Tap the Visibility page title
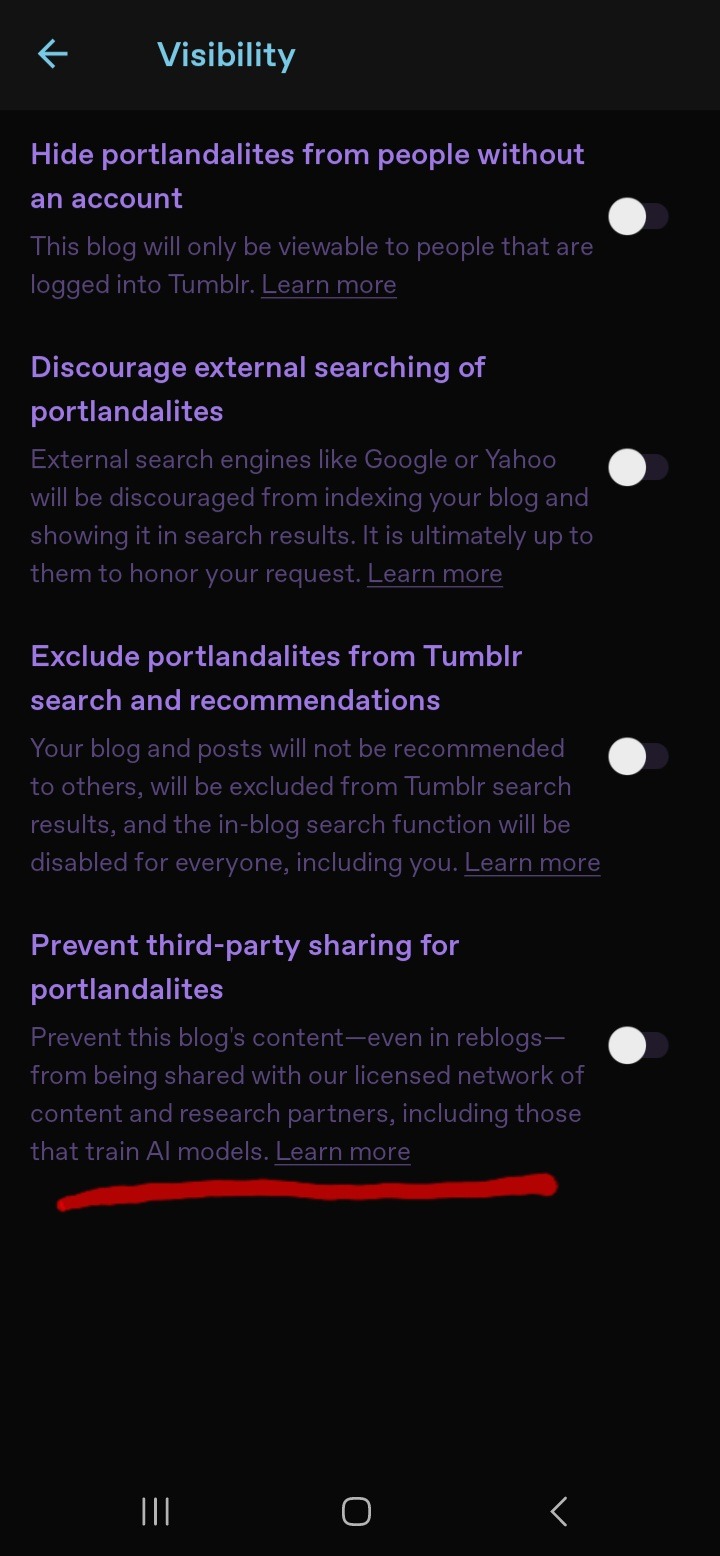 click(226, 55)
